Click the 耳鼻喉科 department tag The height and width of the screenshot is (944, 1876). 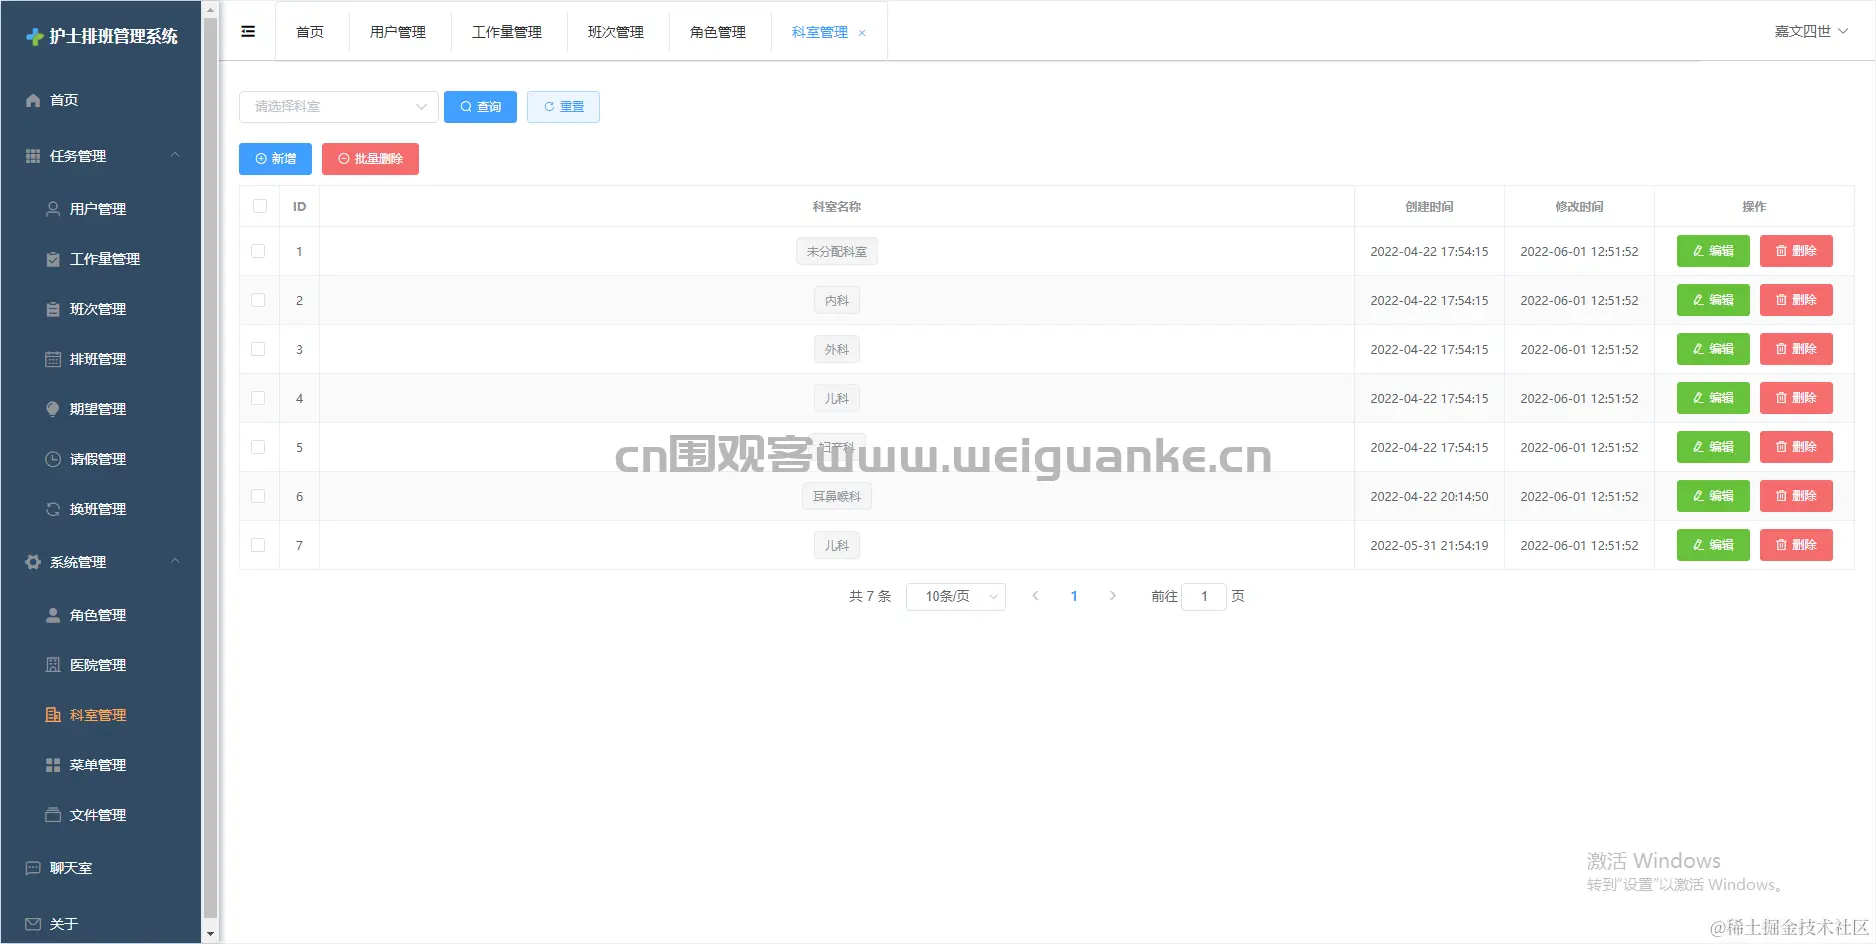point(837,496)
